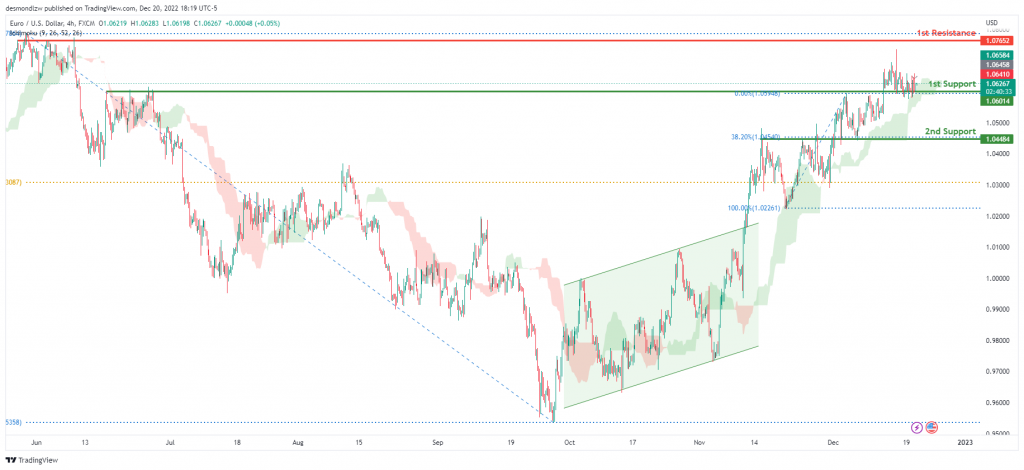The image size is (1024, 470).
Task: Open the Ichimoku indicator legend
Action: 45,32
